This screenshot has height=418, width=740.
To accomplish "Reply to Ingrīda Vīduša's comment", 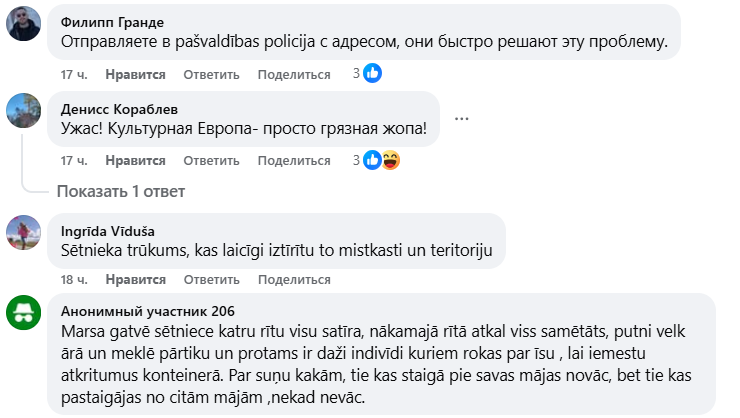I will 211,281.
